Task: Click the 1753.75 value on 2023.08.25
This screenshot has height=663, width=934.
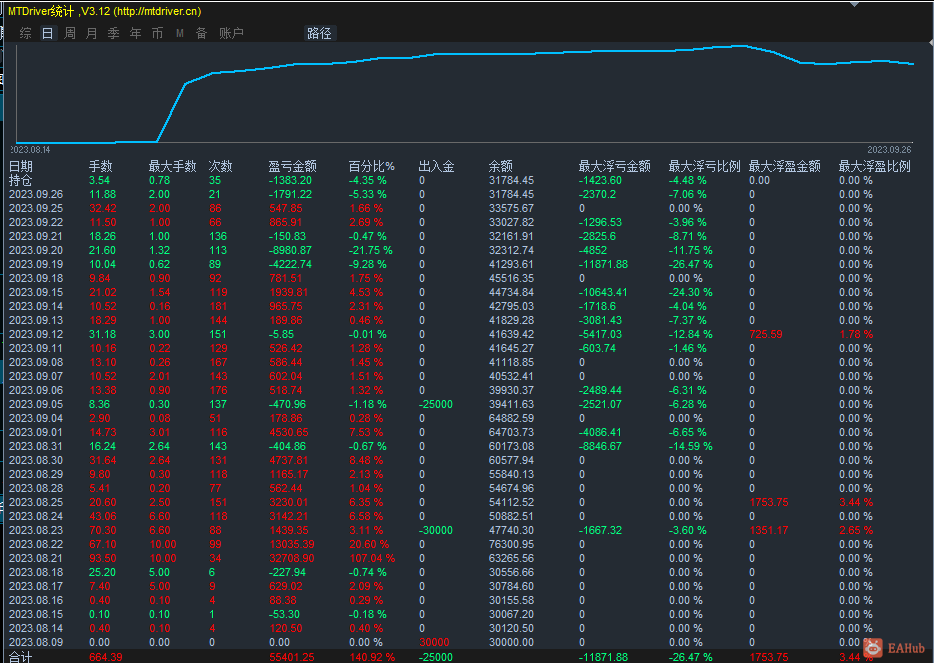Action: point(768,502)
